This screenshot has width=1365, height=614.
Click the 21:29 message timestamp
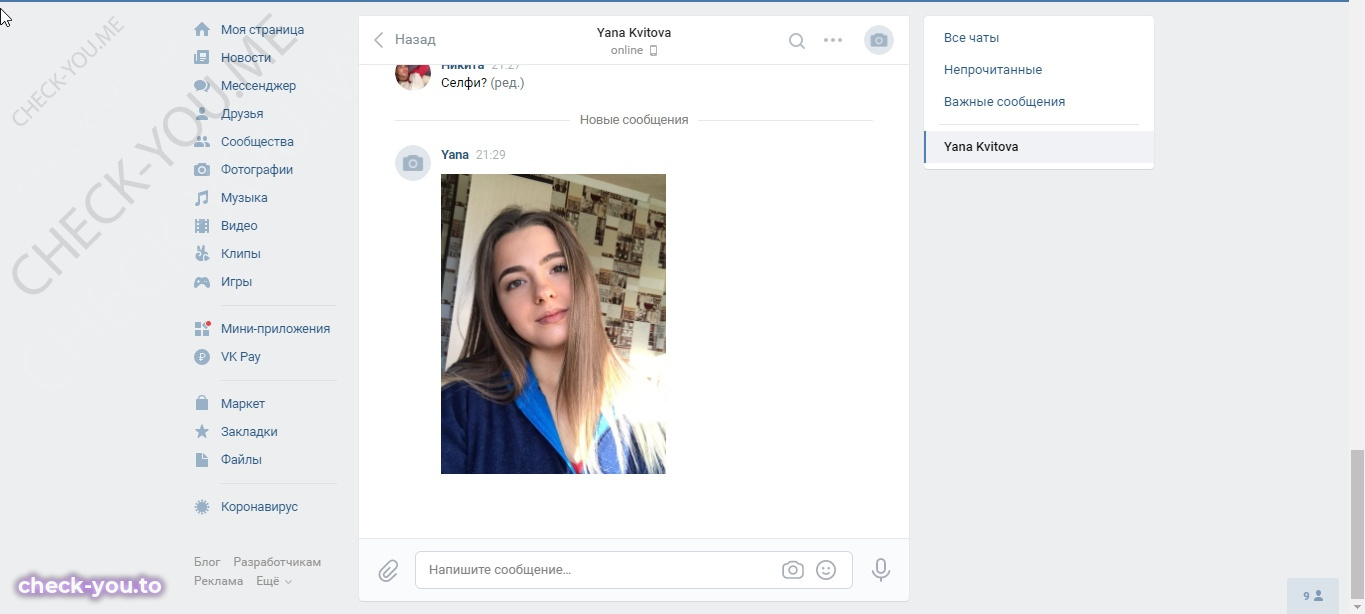(490, 155)
